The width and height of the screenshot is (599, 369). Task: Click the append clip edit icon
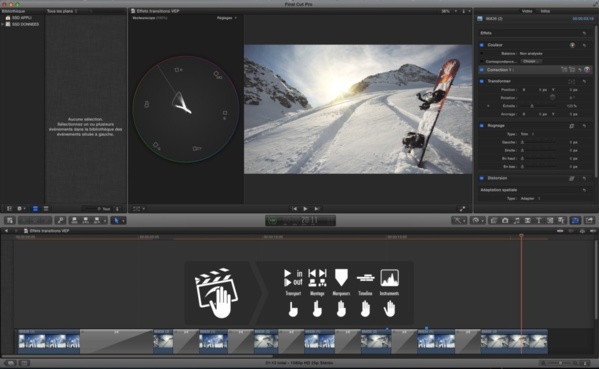click(x=96, y=220)
